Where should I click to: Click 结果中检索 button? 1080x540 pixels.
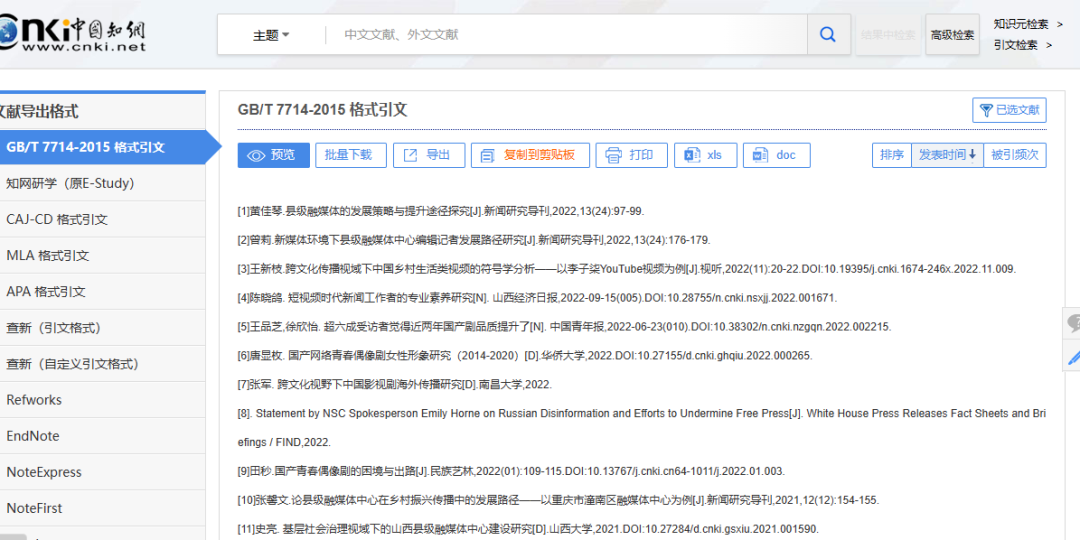(888, 34)
